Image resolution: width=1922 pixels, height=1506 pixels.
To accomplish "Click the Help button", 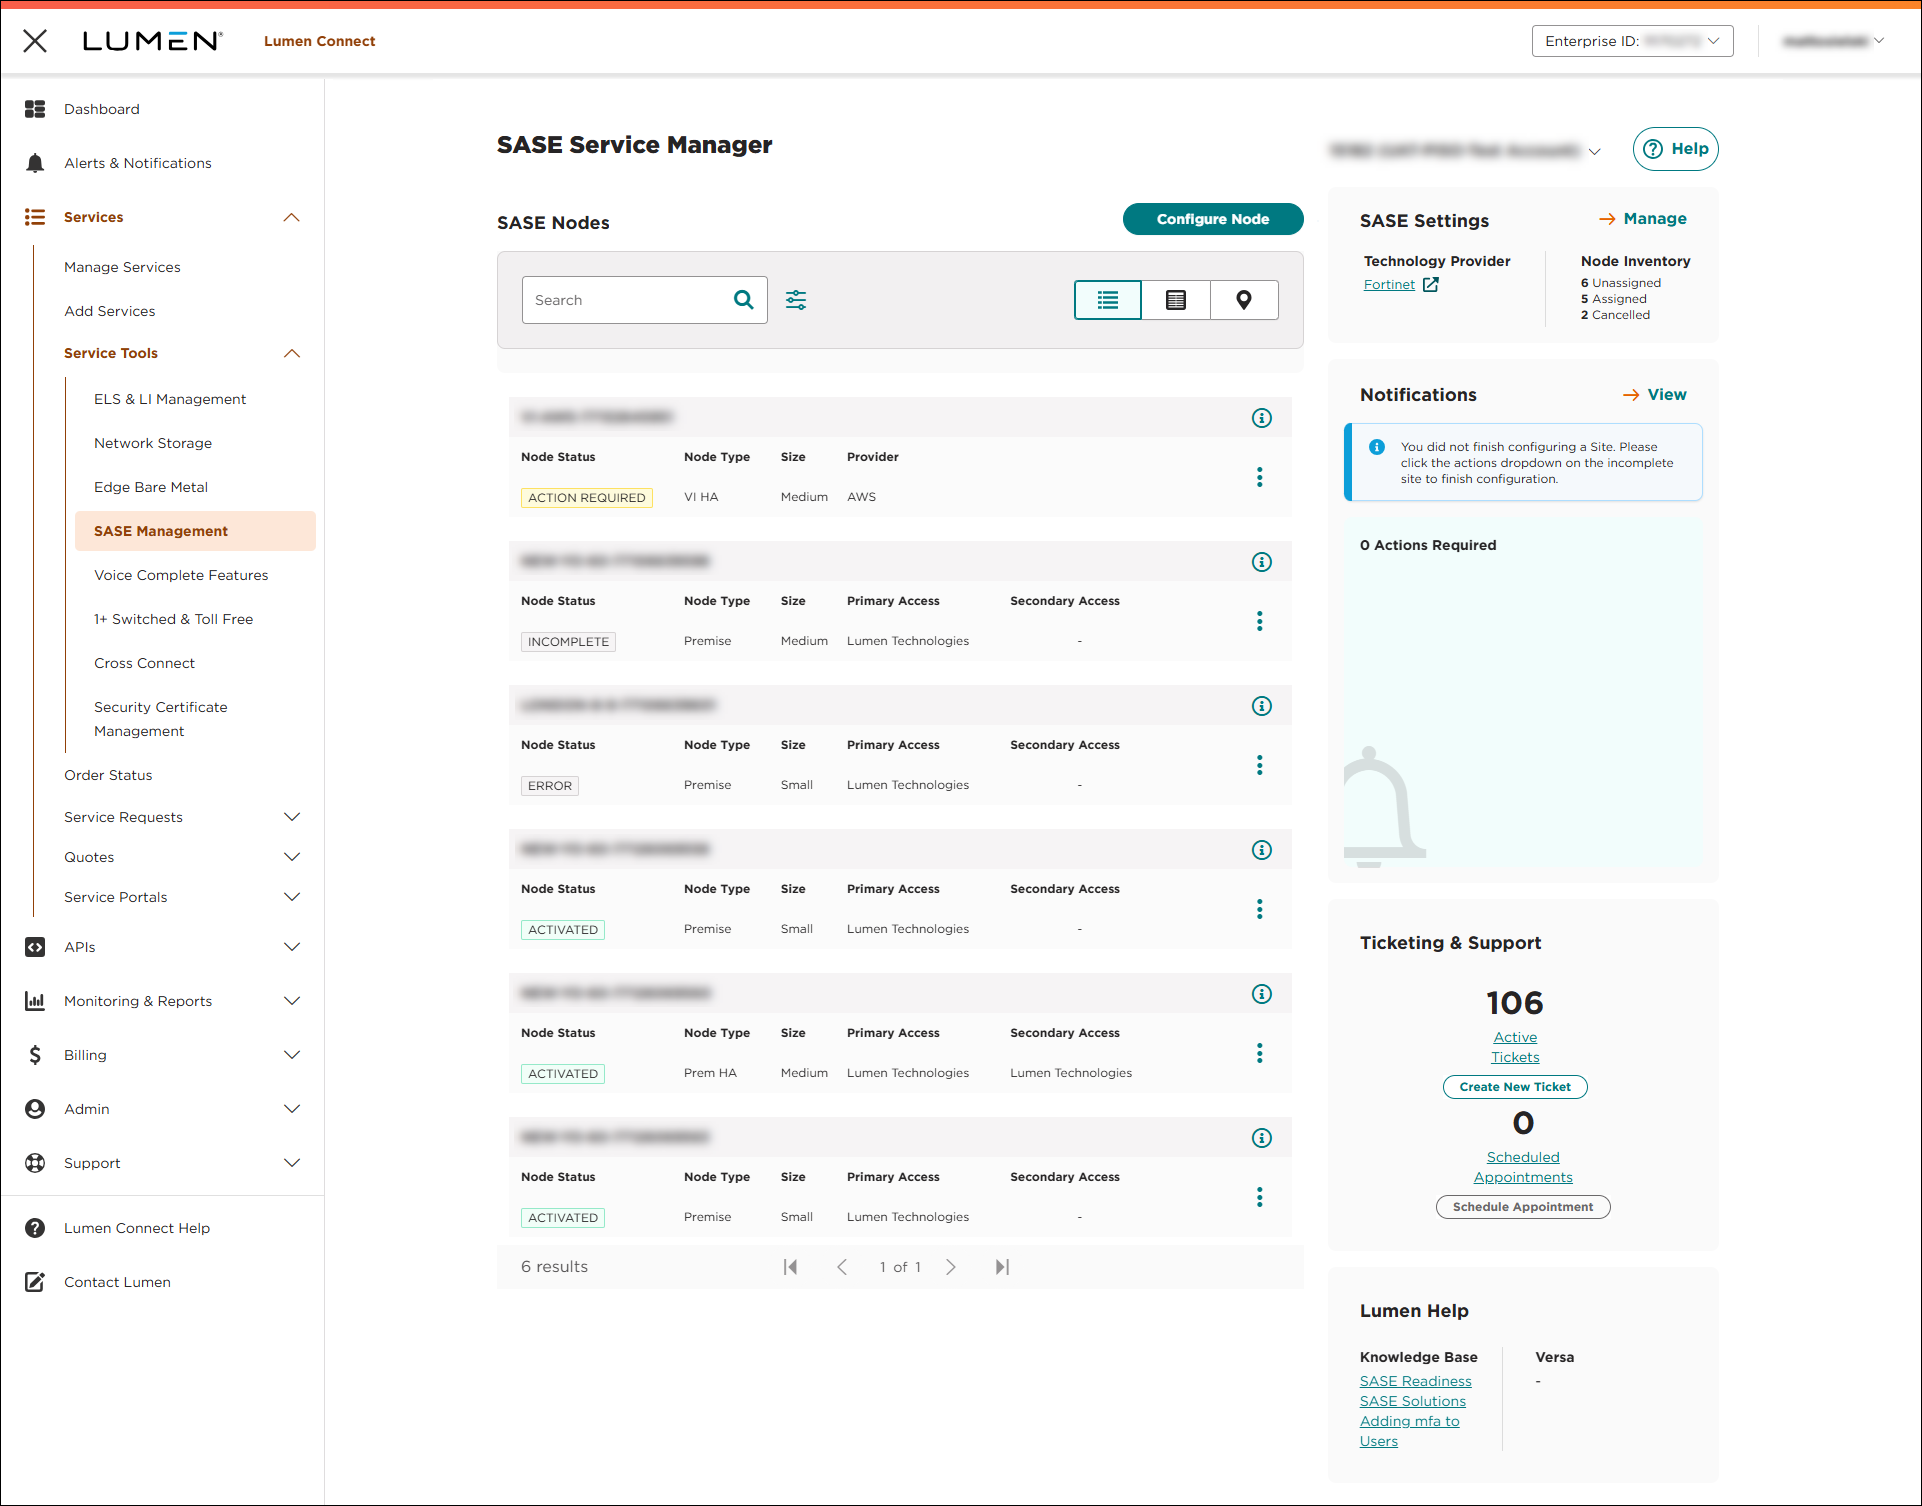I will pos(1676,149).
